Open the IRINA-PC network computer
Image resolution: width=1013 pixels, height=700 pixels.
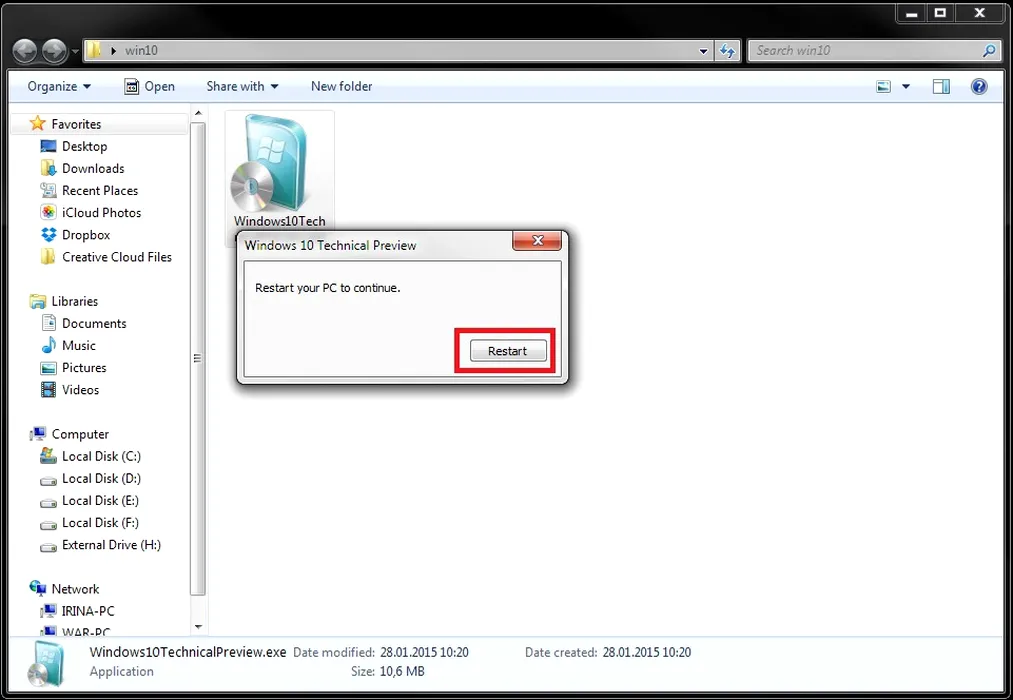(x=88, y=611)
